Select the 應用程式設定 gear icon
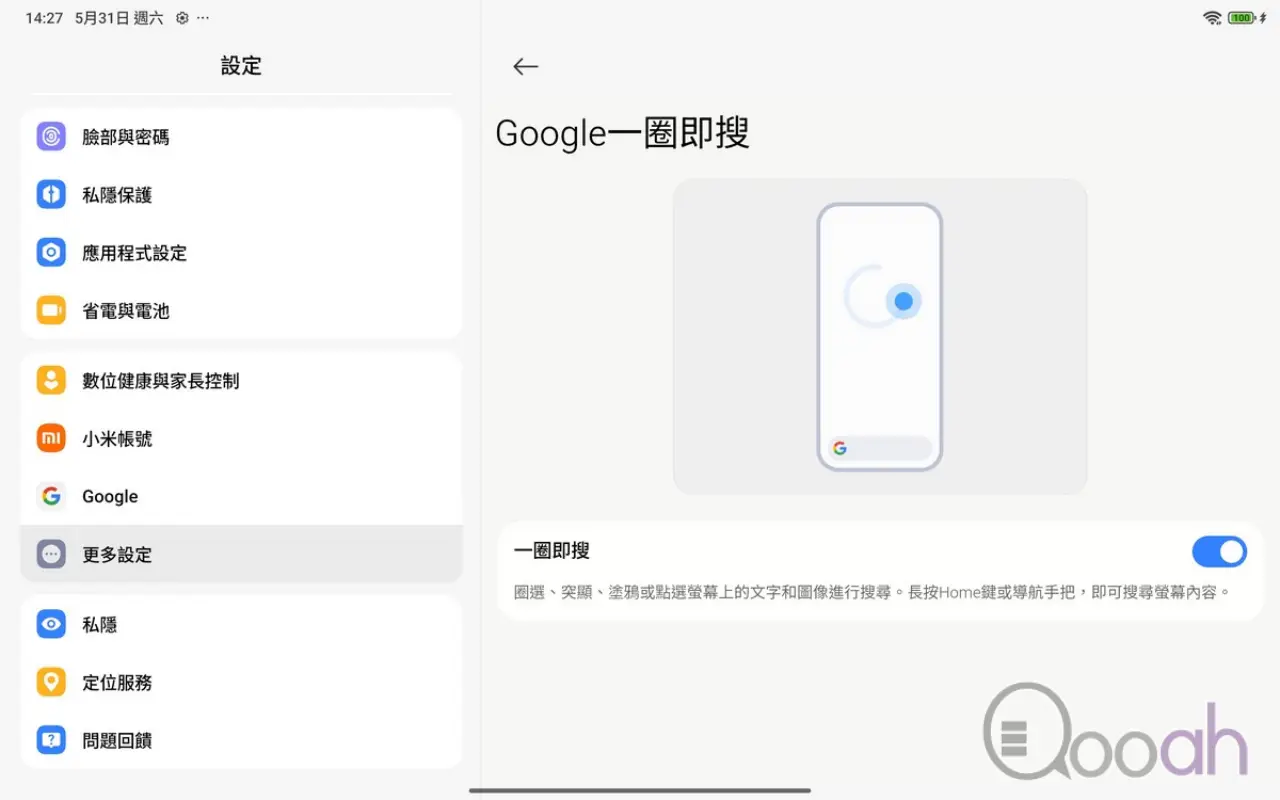1280x800 pixels. [x=51, y=252]
